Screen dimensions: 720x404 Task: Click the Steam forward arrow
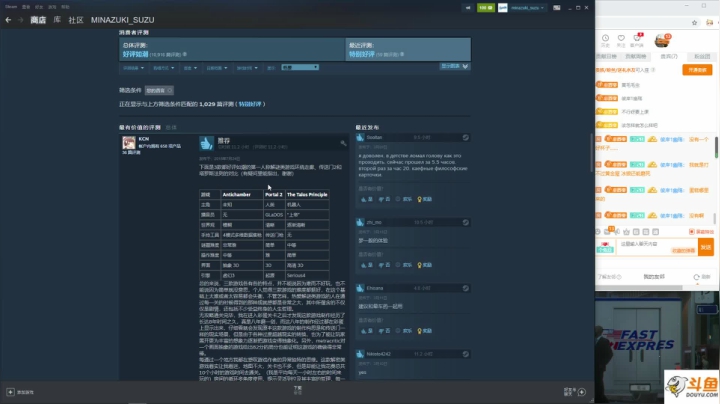[20, 20]
